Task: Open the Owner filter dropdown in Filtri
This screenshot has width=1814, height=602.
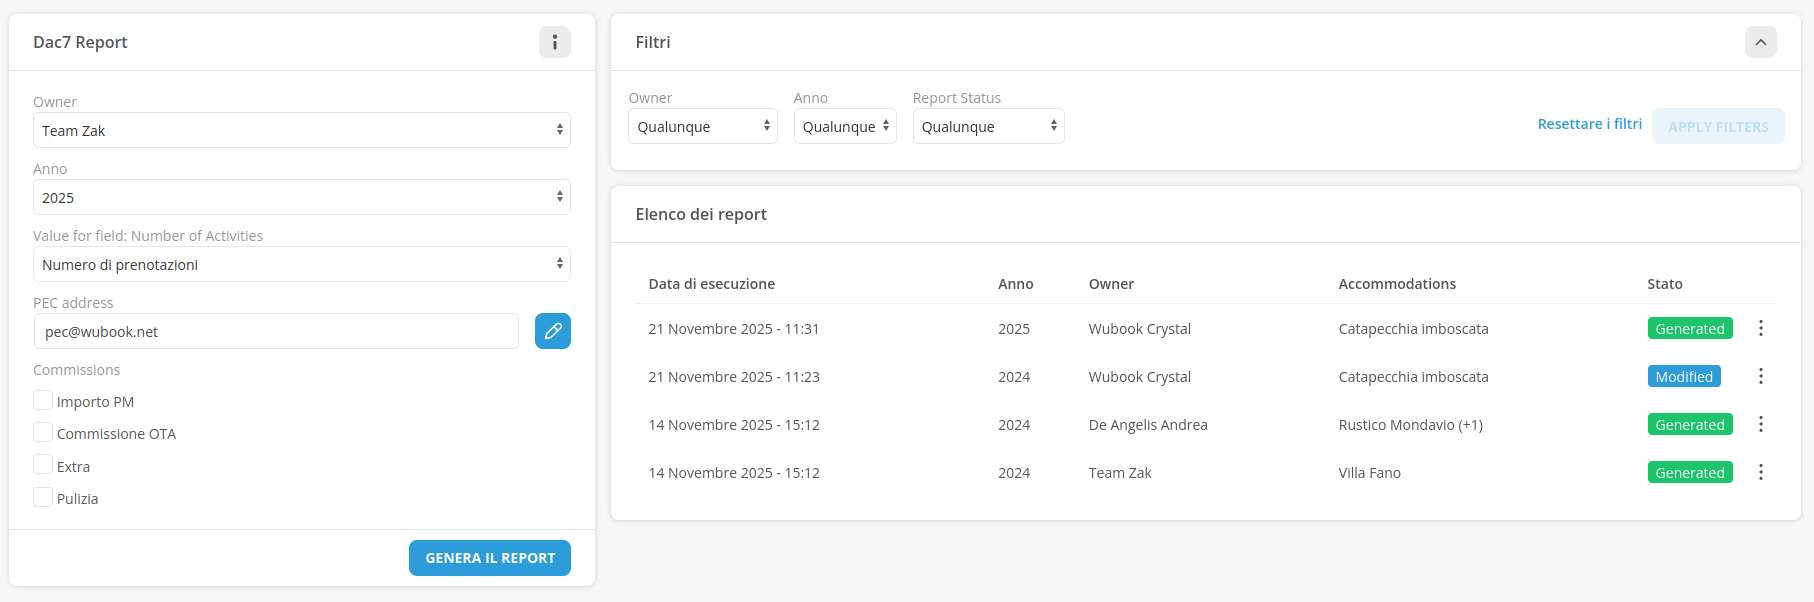Action: pyautogui.click(x=702, y=126)
